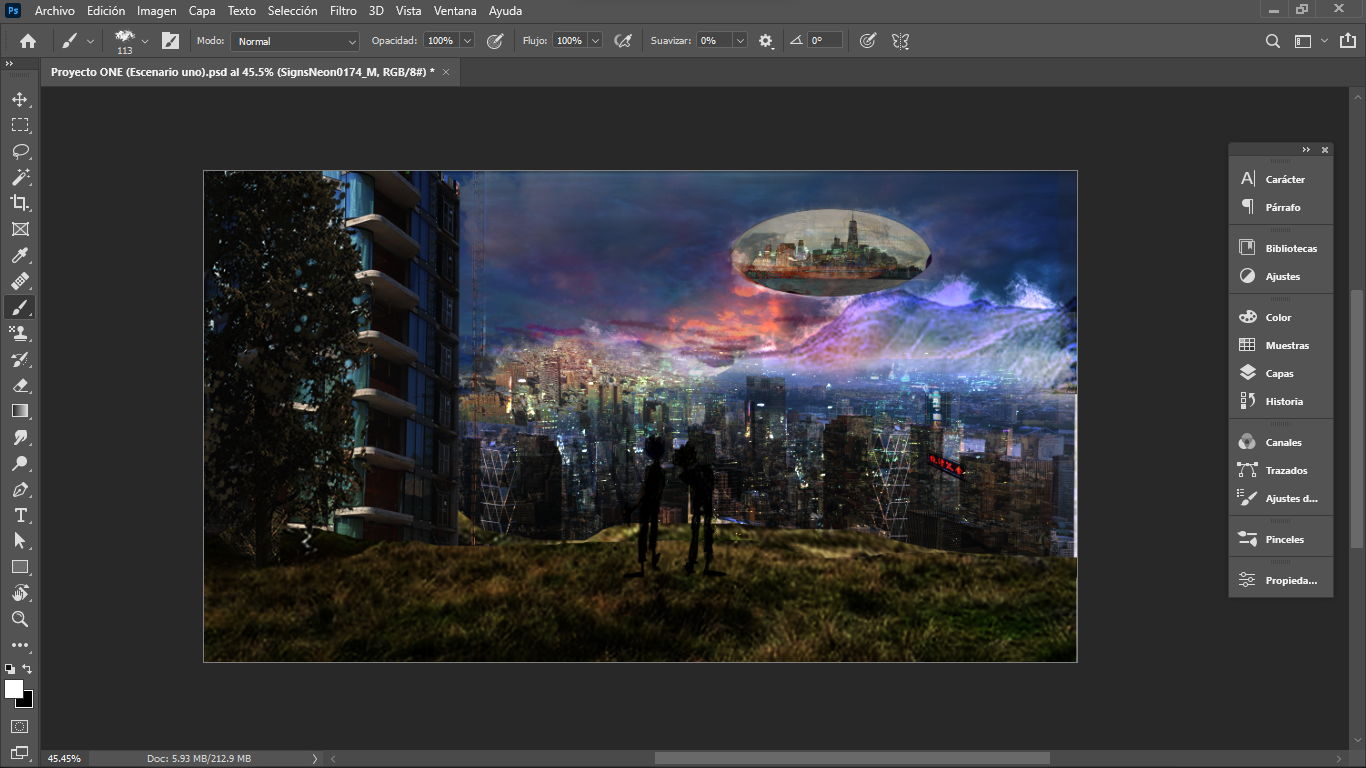Select the Eyedropper tool
Screen dimensions: 1366x768
pyautogui.click(x=20, y=256)
